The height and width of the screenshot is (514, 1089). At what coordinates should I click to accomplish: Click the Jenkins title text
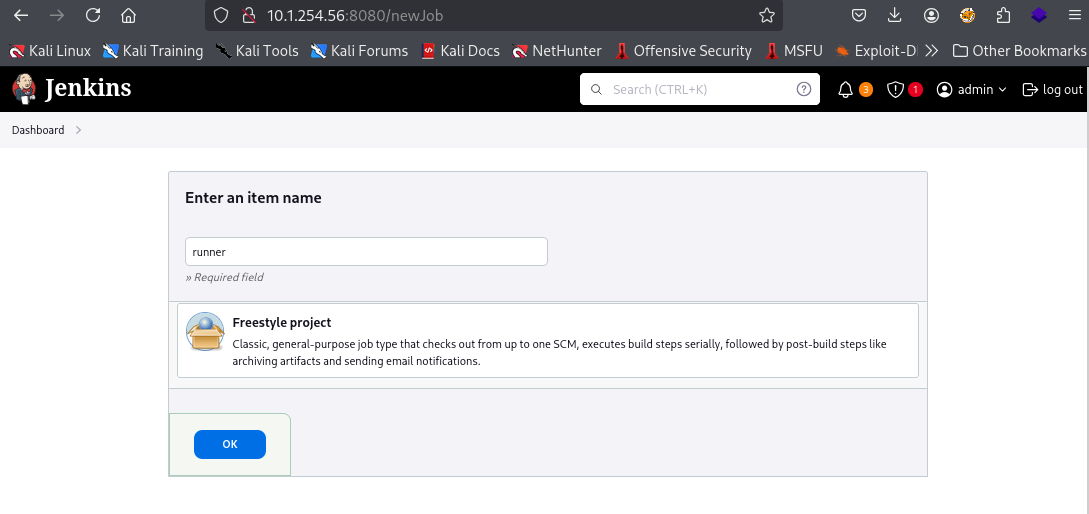(88, 89)
